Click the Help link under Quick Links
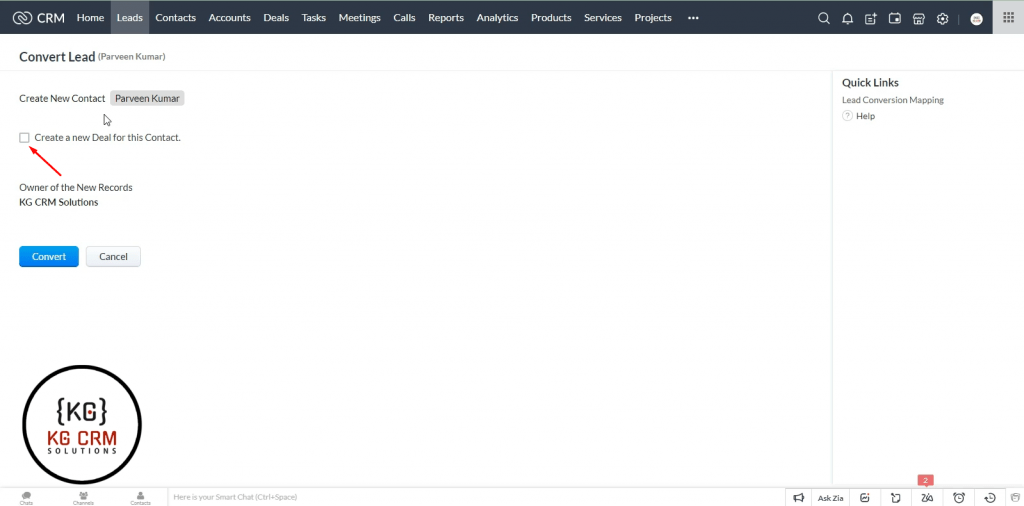This screenshot has width=1024, height=506. [865, 116]
